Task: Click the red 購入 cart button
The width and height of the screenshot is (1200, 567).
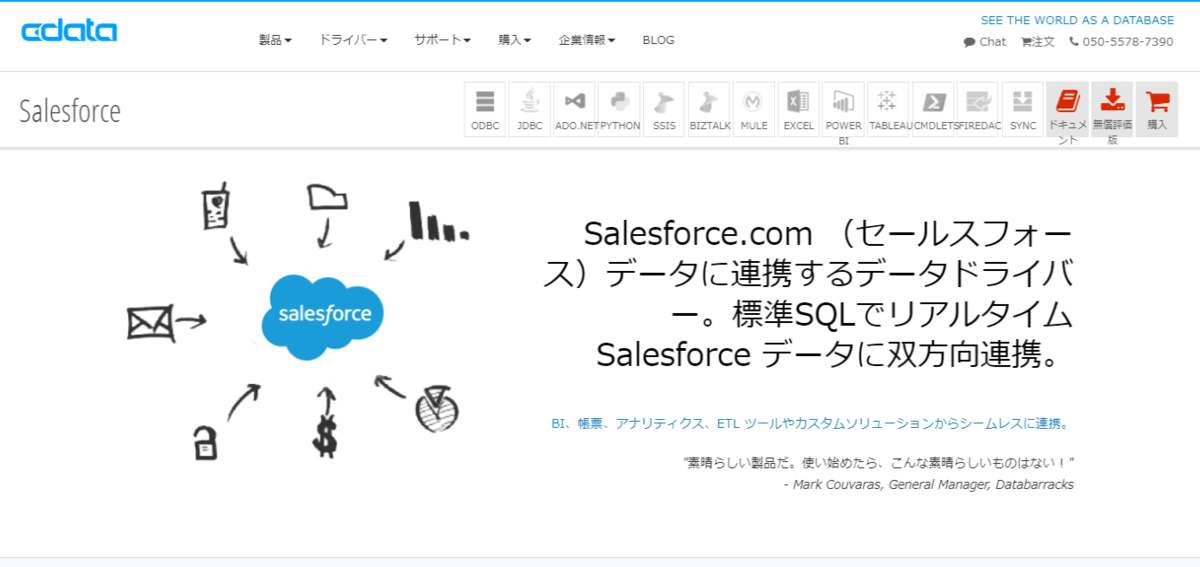Action: coord(1157,109)
